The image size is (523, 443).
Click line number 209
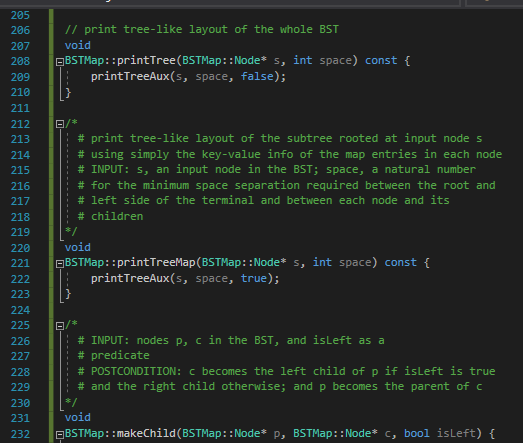[20, 77]
